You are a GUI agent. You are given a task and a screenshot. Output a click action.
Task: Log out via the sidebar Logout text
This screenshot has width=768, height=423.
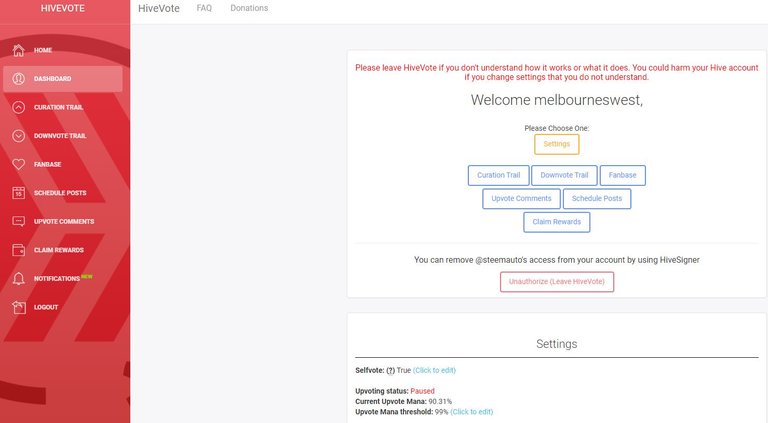click(46, 307)
